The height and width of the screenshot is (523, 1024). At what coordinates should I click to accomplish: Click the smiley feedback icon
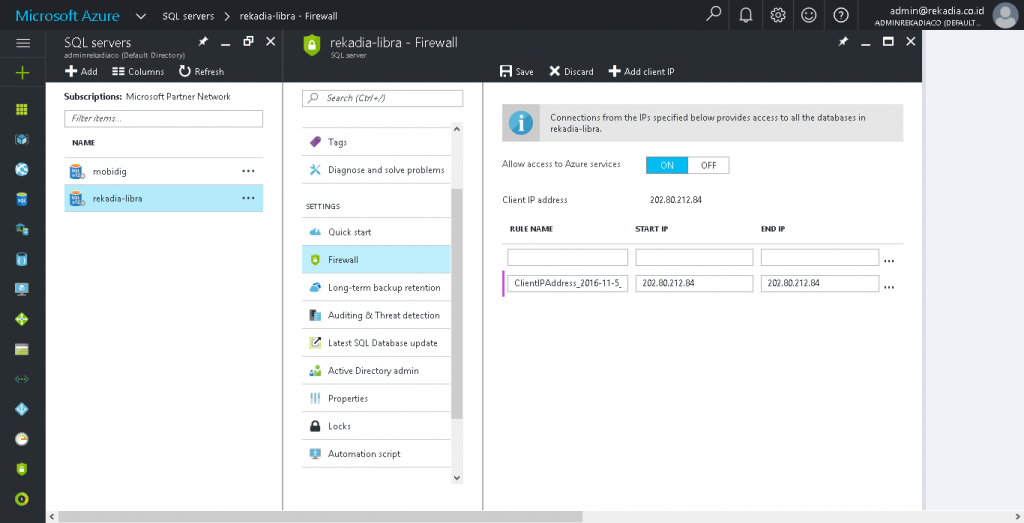808,15
